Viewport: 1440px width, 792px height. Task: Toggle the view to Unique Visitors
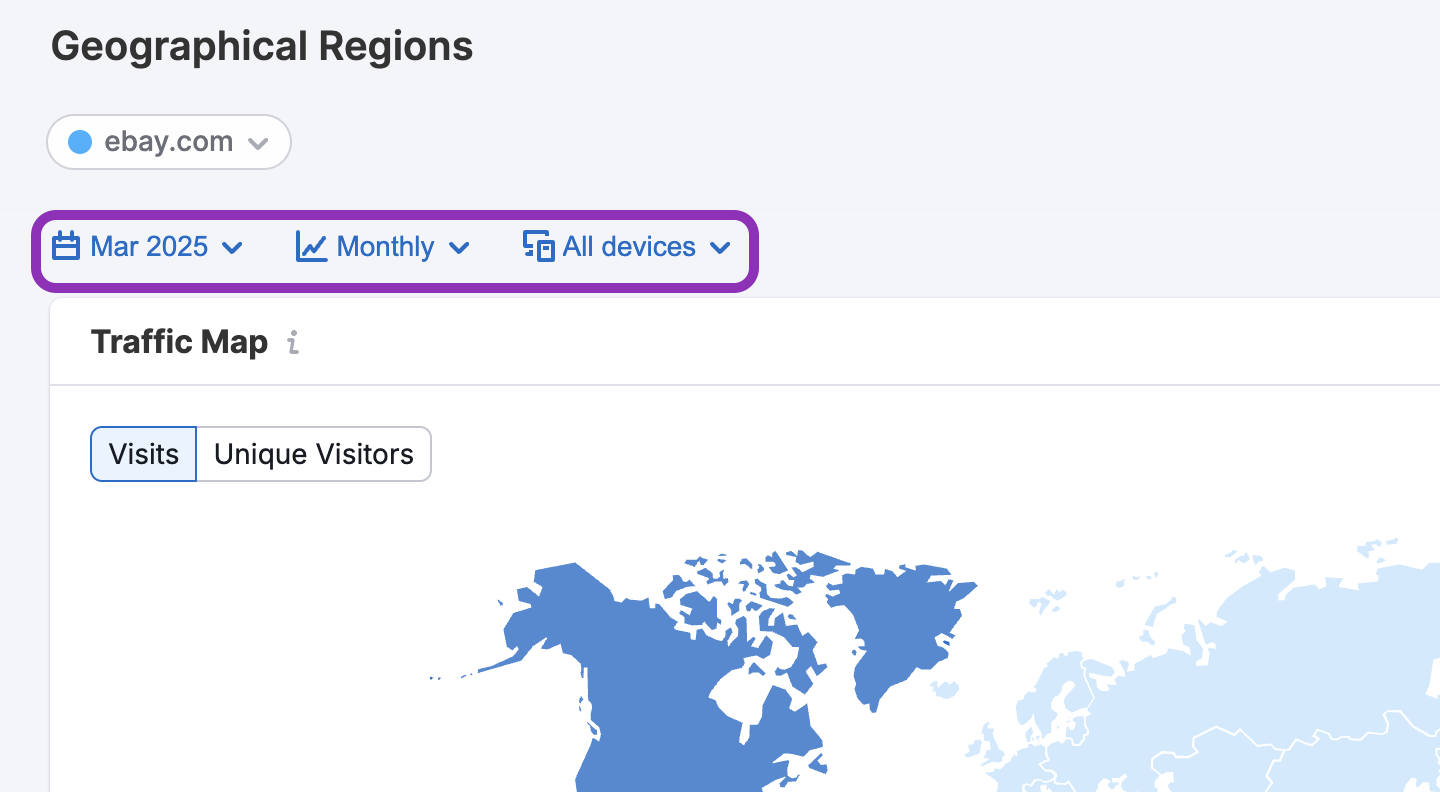coord(313,454)
